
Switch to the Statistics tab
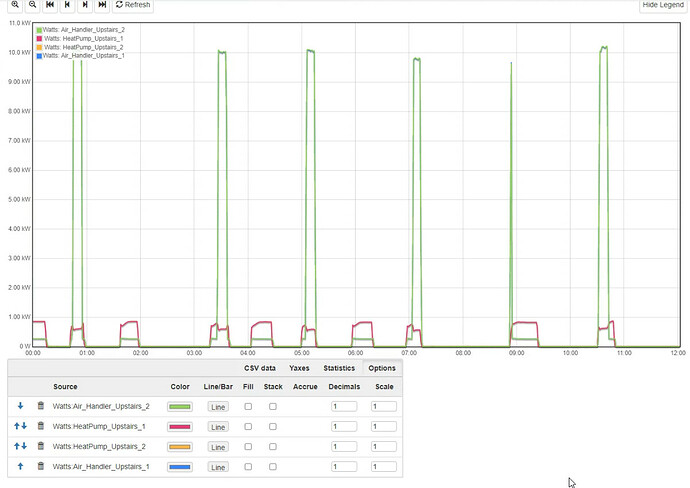(339, 368)
